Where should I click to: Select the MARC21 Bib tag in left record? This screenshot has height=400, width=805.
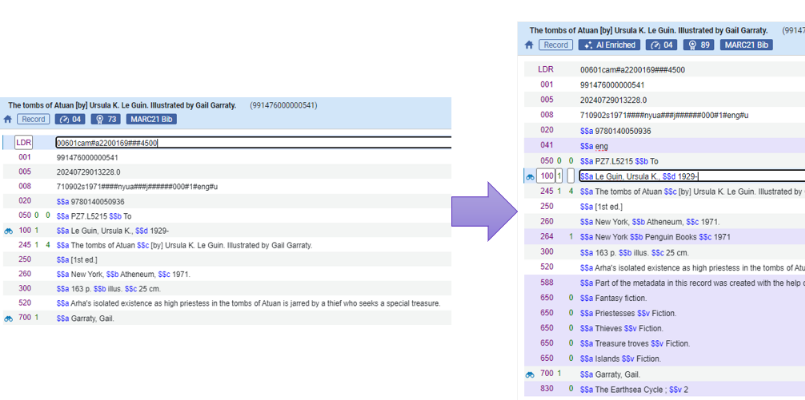151,119
